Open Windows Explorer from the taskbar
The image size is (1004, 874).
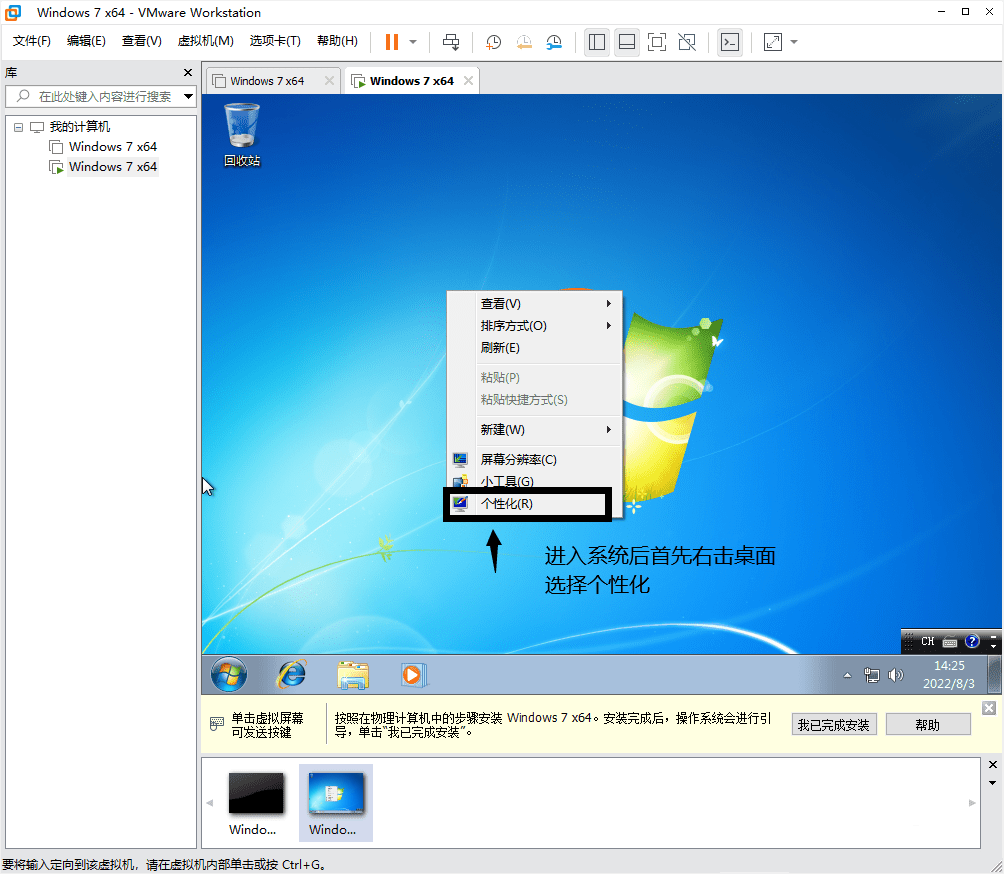pyautogui.click(x=353, y=675)
